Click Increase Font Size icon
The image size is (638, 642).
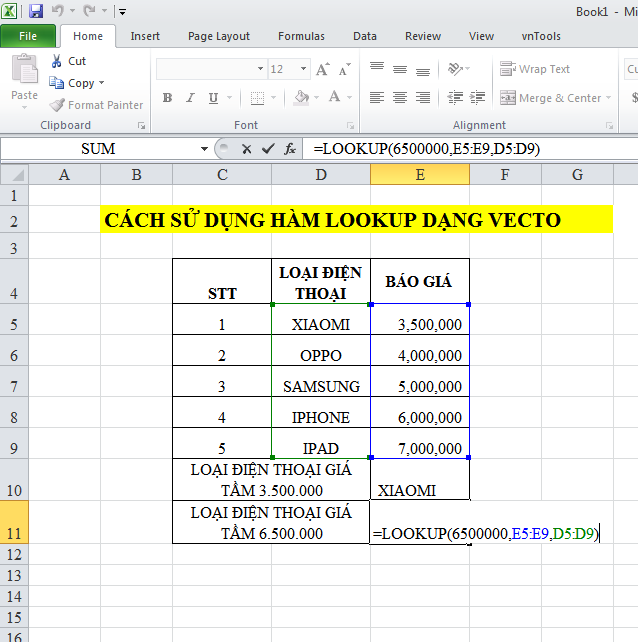[323, 69]
